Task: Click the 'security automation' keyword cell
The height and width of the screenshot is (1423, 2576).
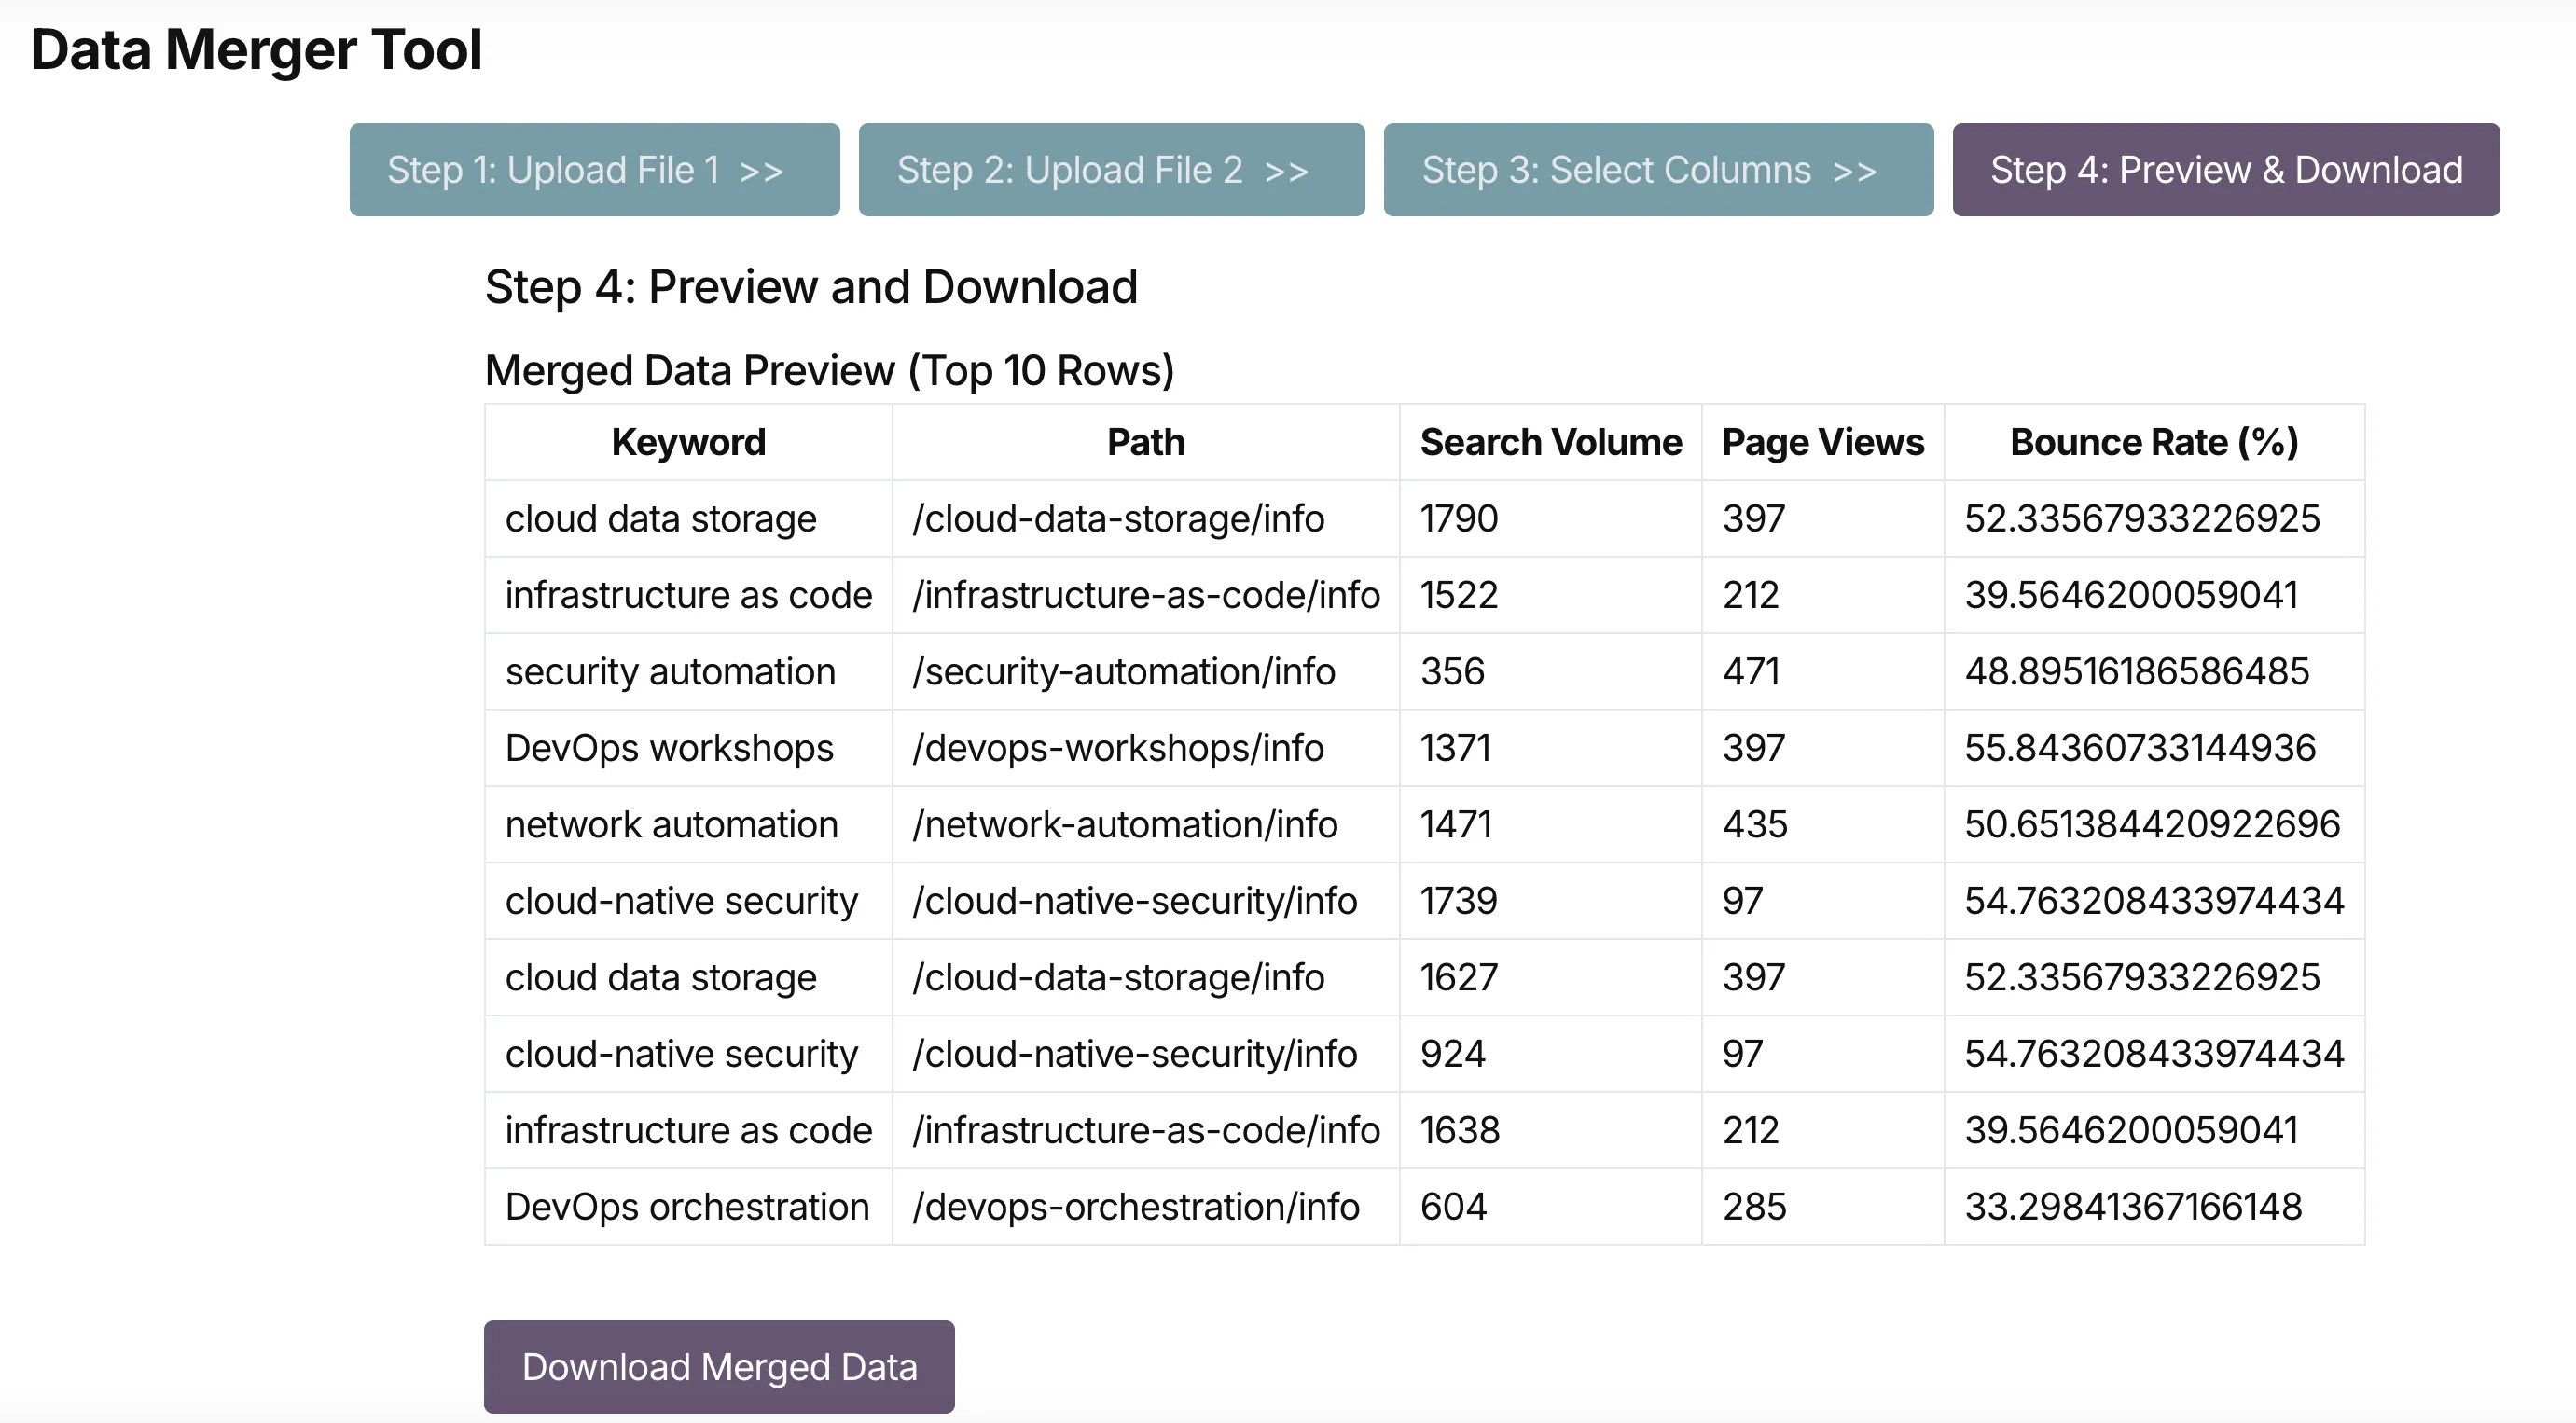Action: (689, 672)
